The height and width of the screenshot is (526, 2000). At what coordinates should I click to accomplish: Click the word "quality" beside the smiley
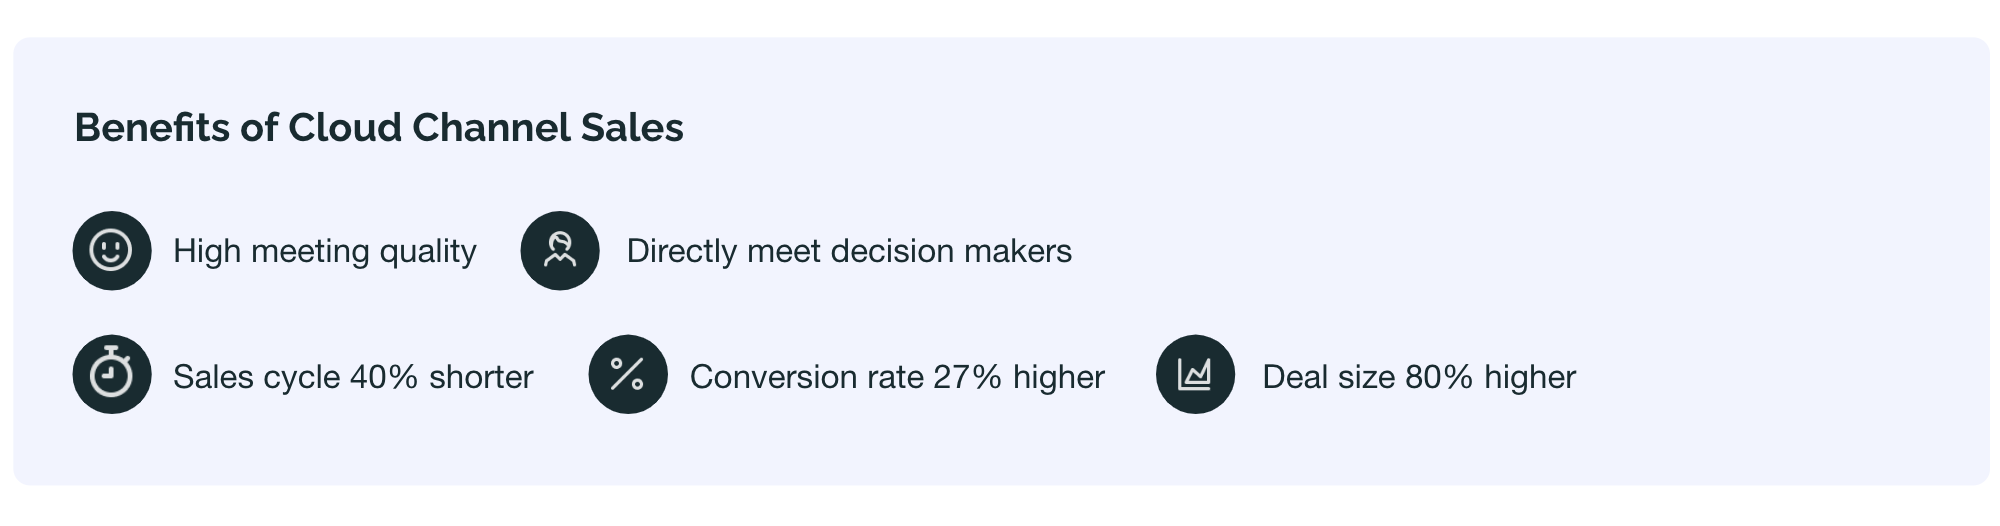click(428, 251)
